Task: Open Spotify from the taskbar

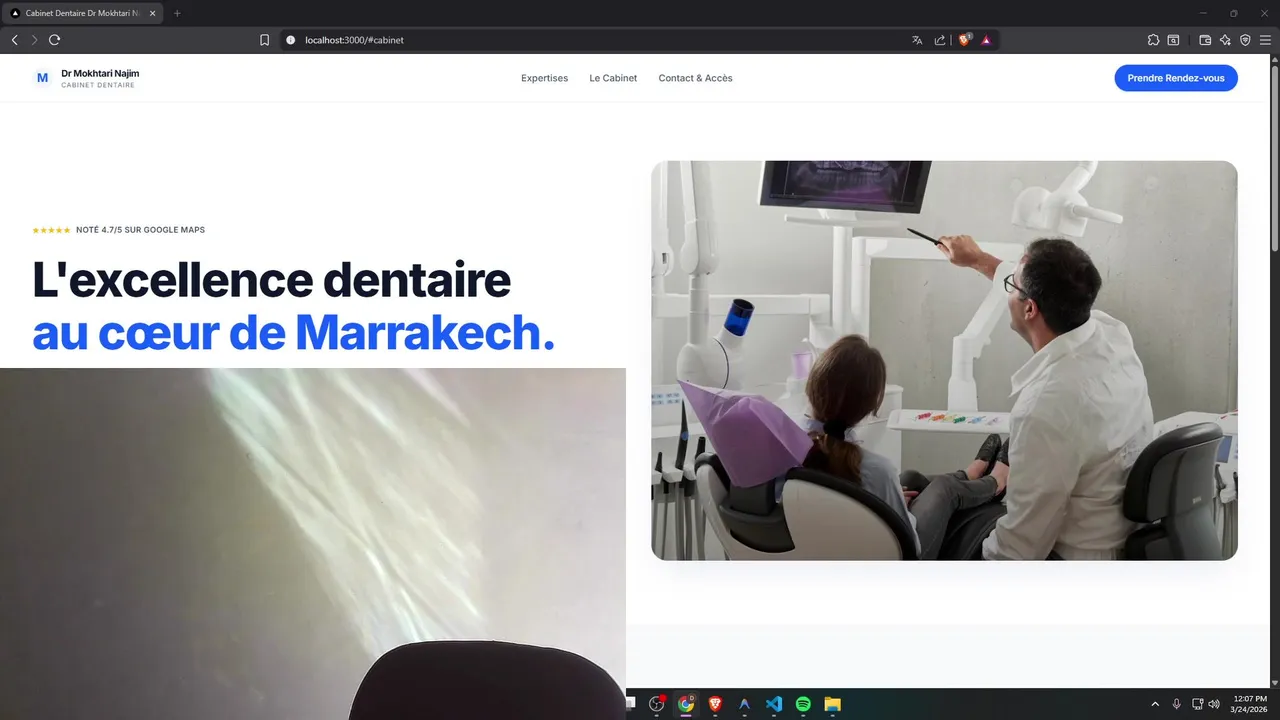Action: pyautogui.click(x=803, y=704)
